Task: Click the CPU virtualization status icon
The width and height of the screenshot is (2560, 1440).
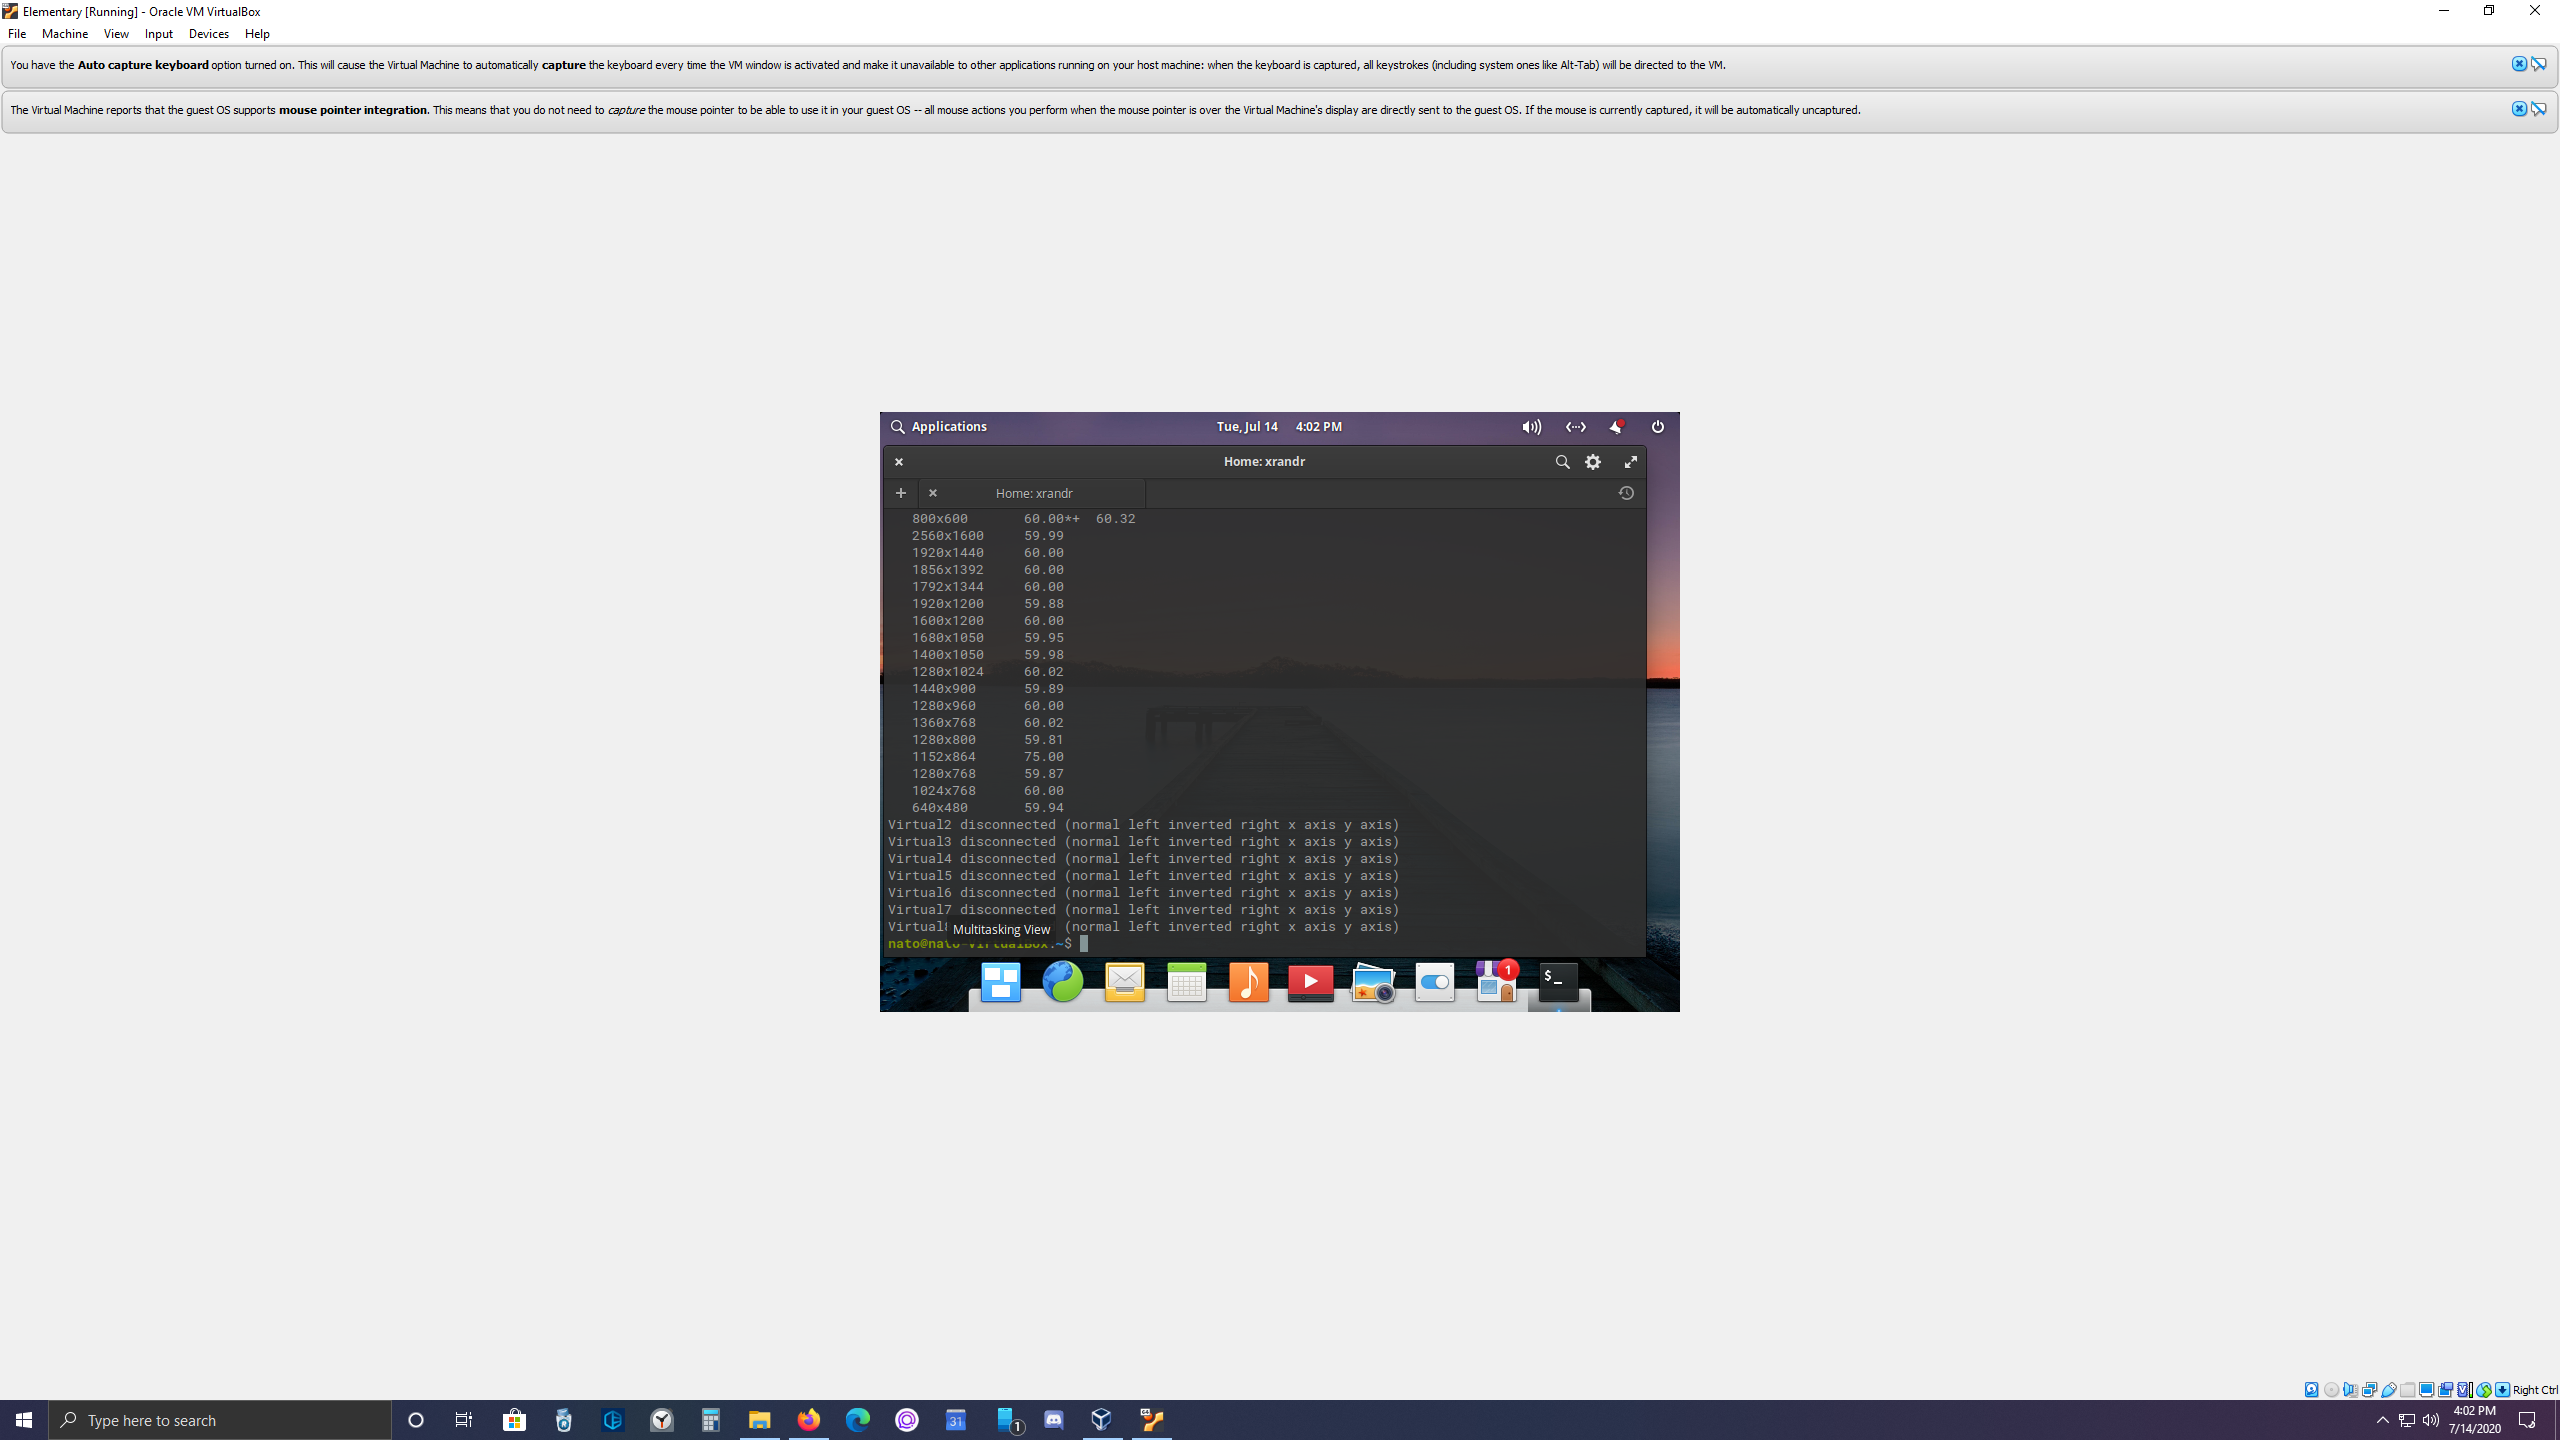Action: [2464, 1390]
